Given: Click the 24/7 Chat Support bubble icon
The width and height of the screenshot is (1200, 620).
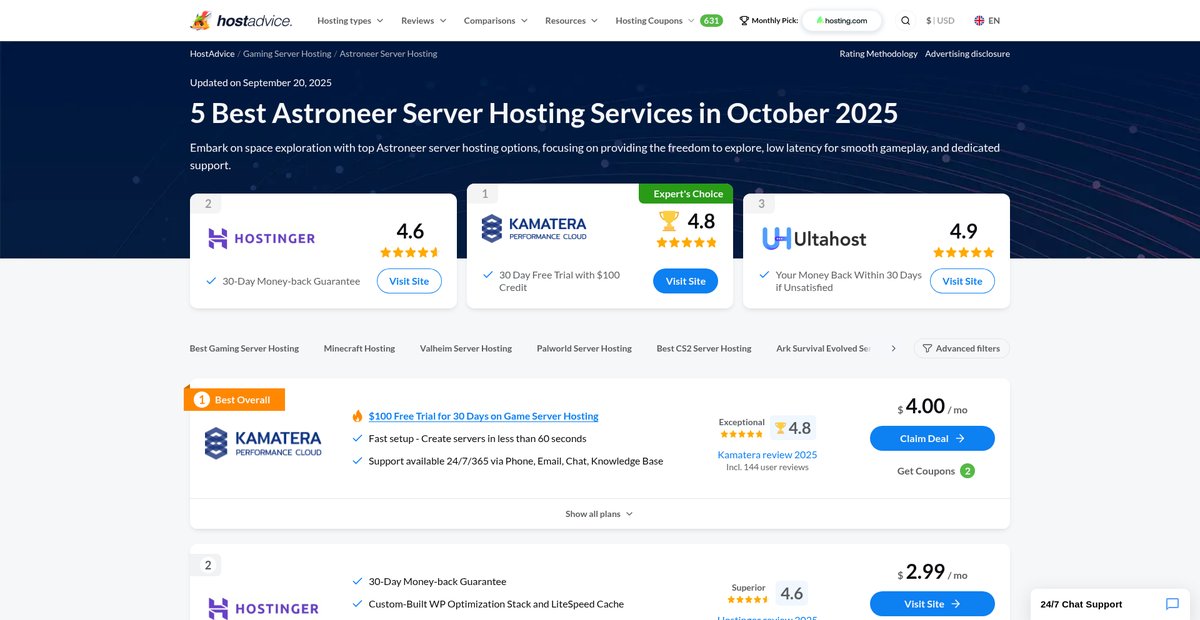Looking at the screenshot, I should point(1172,604).
